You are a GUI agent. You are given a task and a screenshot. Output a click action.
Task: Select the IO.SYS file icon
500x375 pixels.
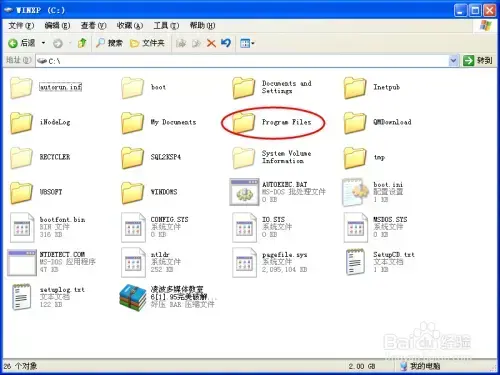(x=245, y=228)
